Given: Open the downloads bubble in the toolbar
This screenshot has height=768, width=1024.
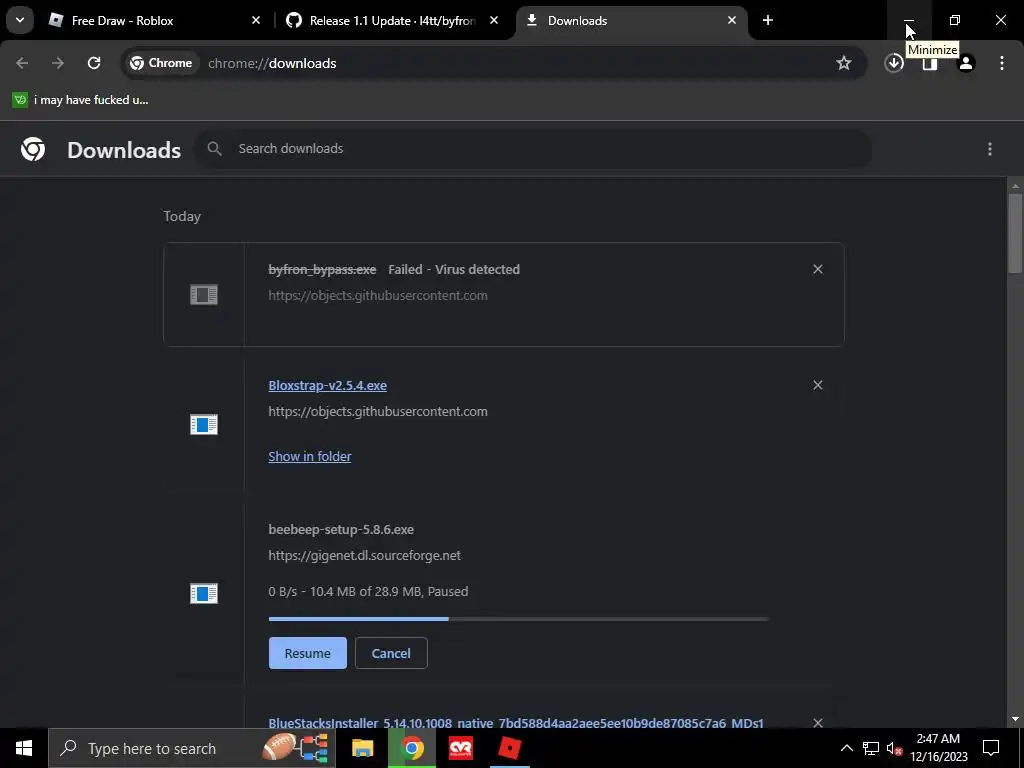Looking at the screenshot, I should click(894, 63).
